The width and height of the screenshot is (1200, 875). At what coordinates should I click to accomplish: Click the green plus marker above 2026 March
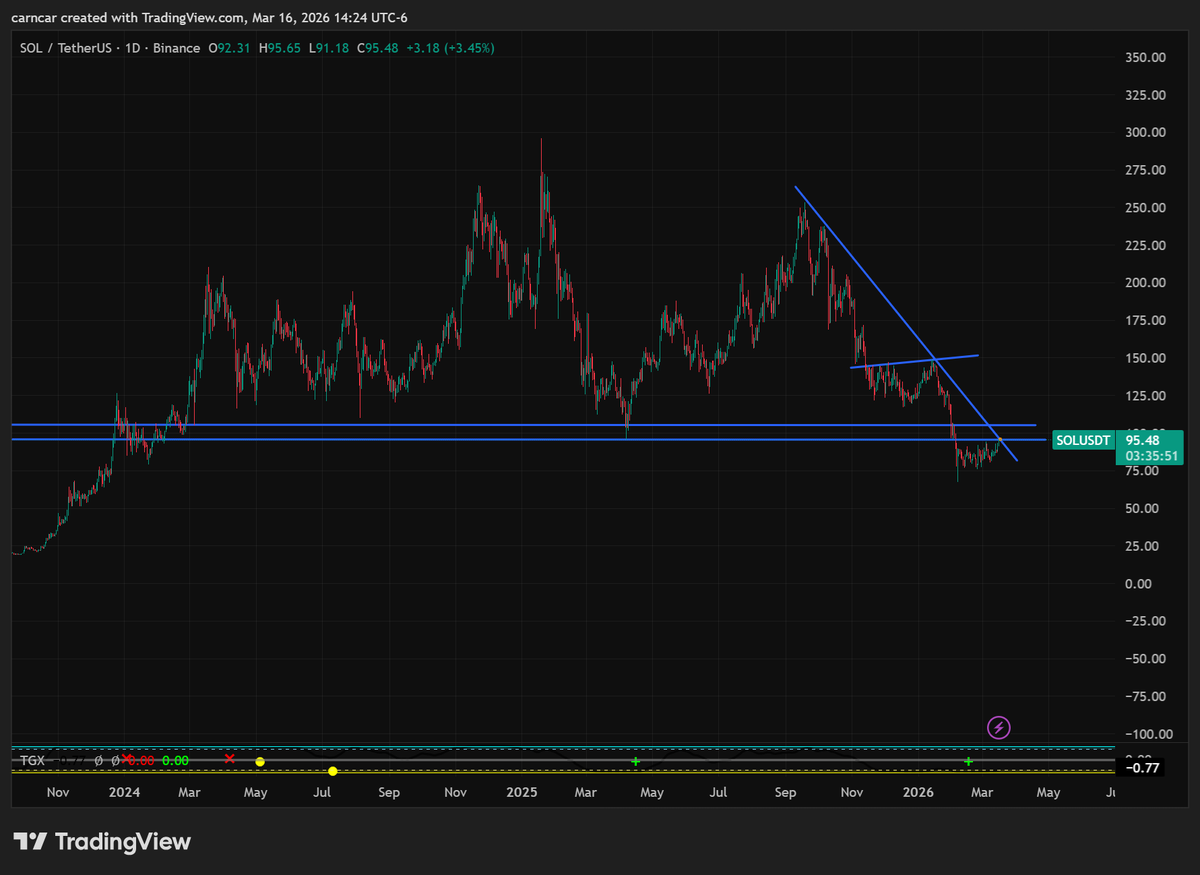(968, 762)
